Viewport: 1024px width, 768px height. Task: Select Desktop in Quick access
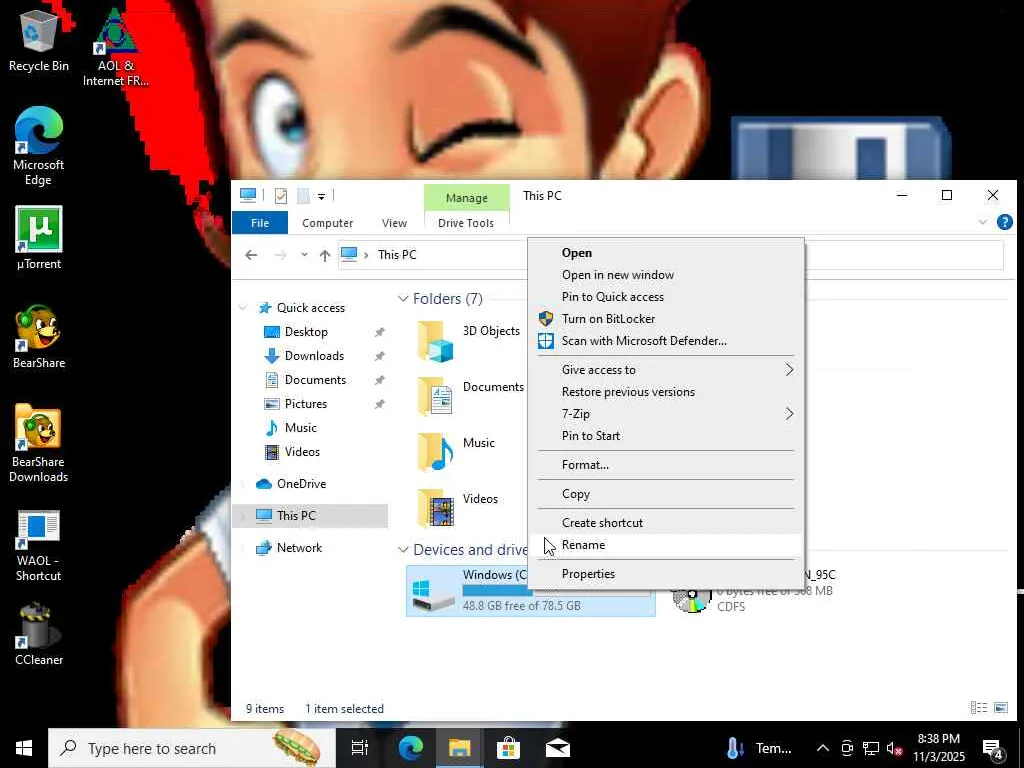click(306, 332)
